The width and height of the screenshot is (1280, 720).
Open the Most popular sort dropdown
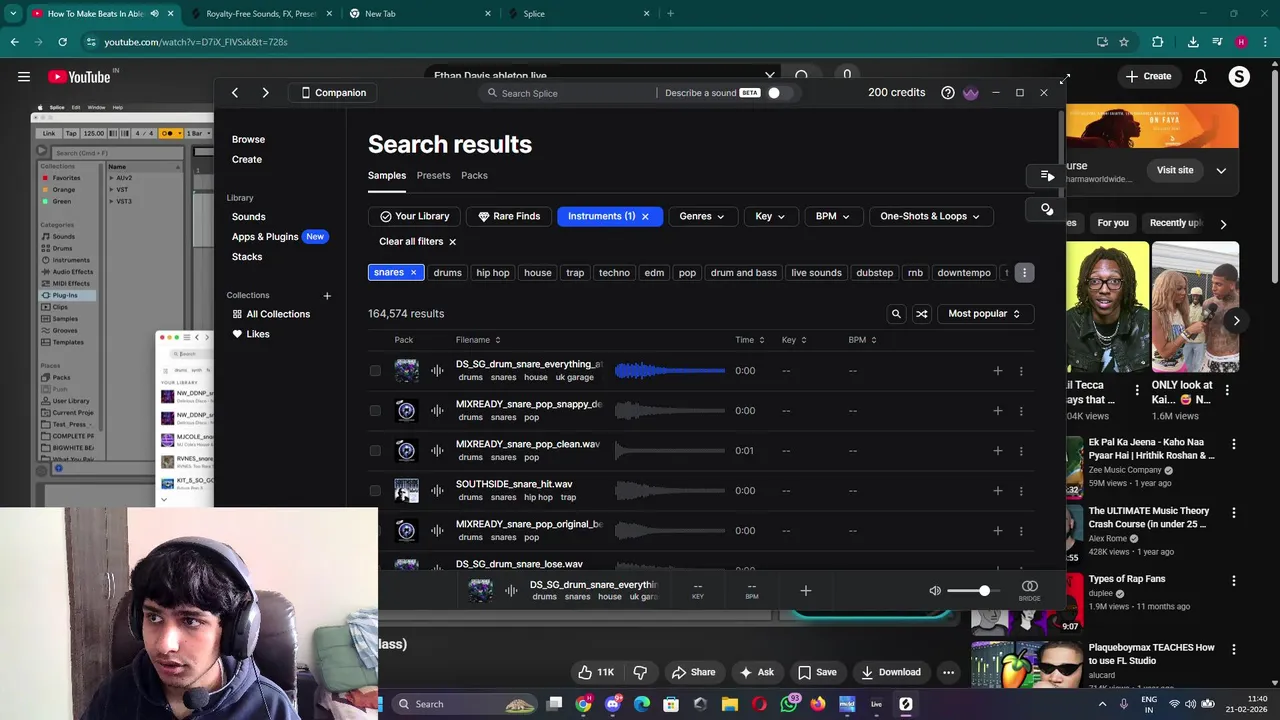[x=984, y=314]
